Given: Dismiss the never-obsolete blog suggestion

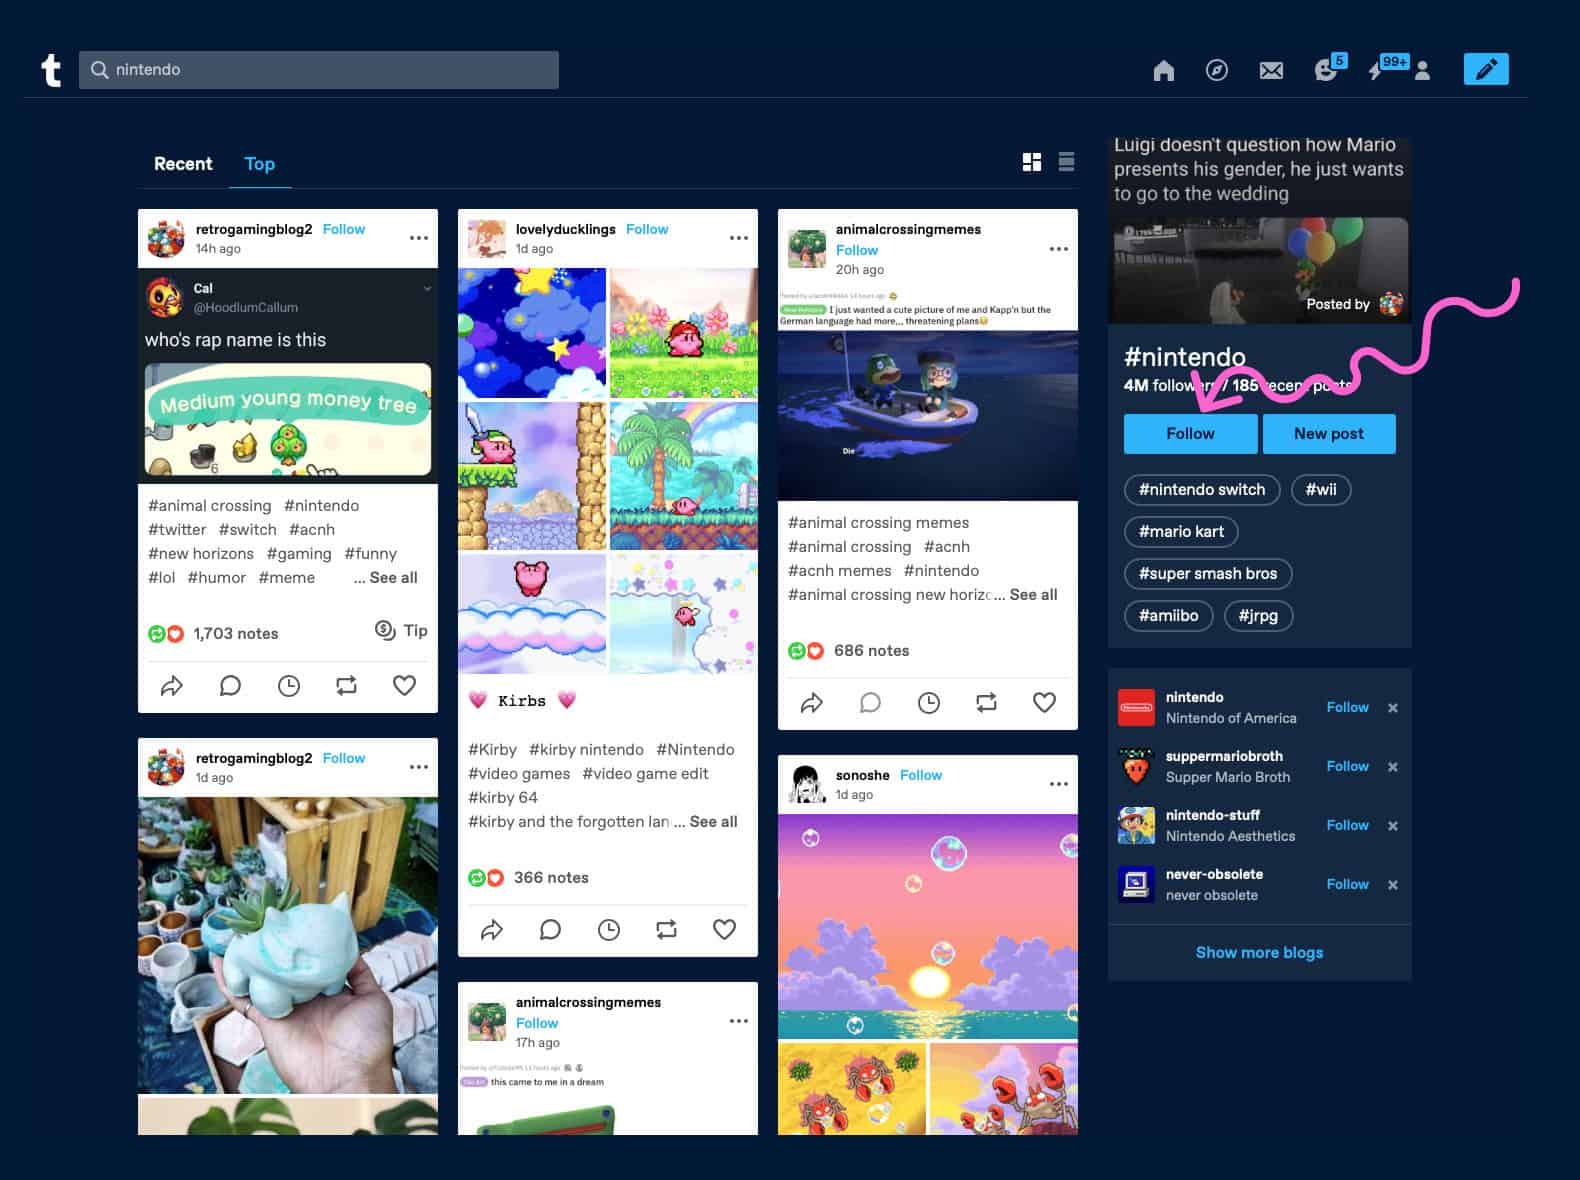Looking at the screenshot, I should 1393,885.
